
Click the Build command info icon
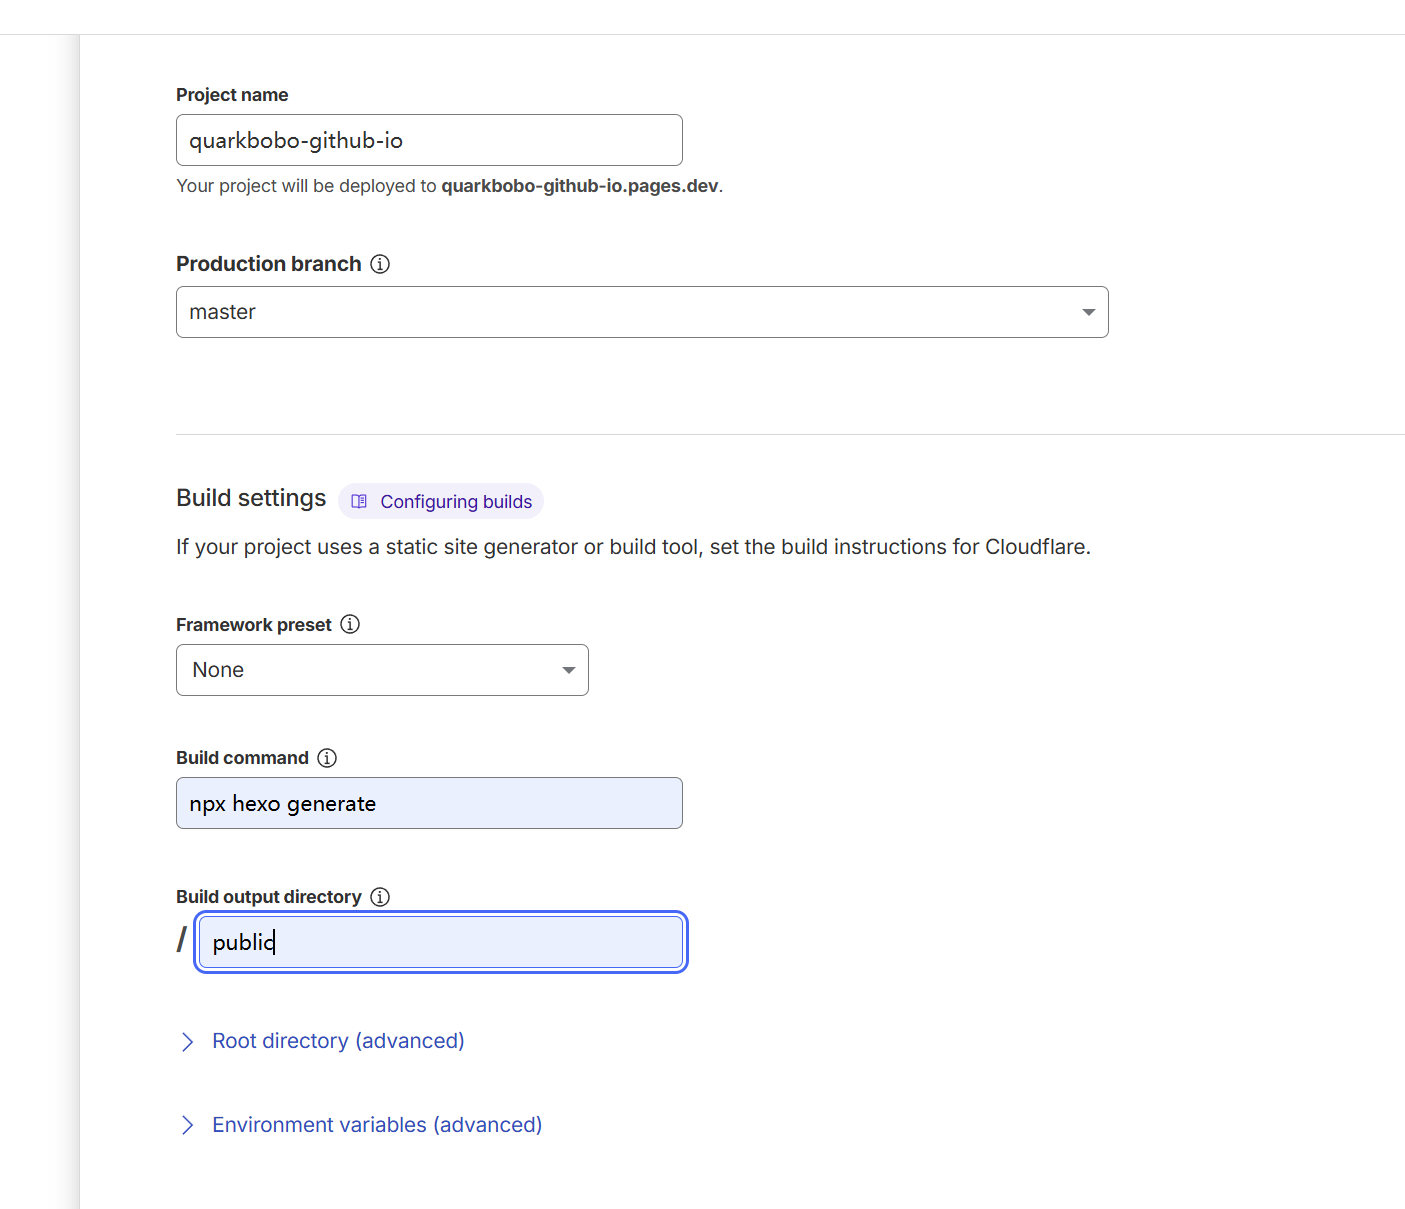point(327,758)
